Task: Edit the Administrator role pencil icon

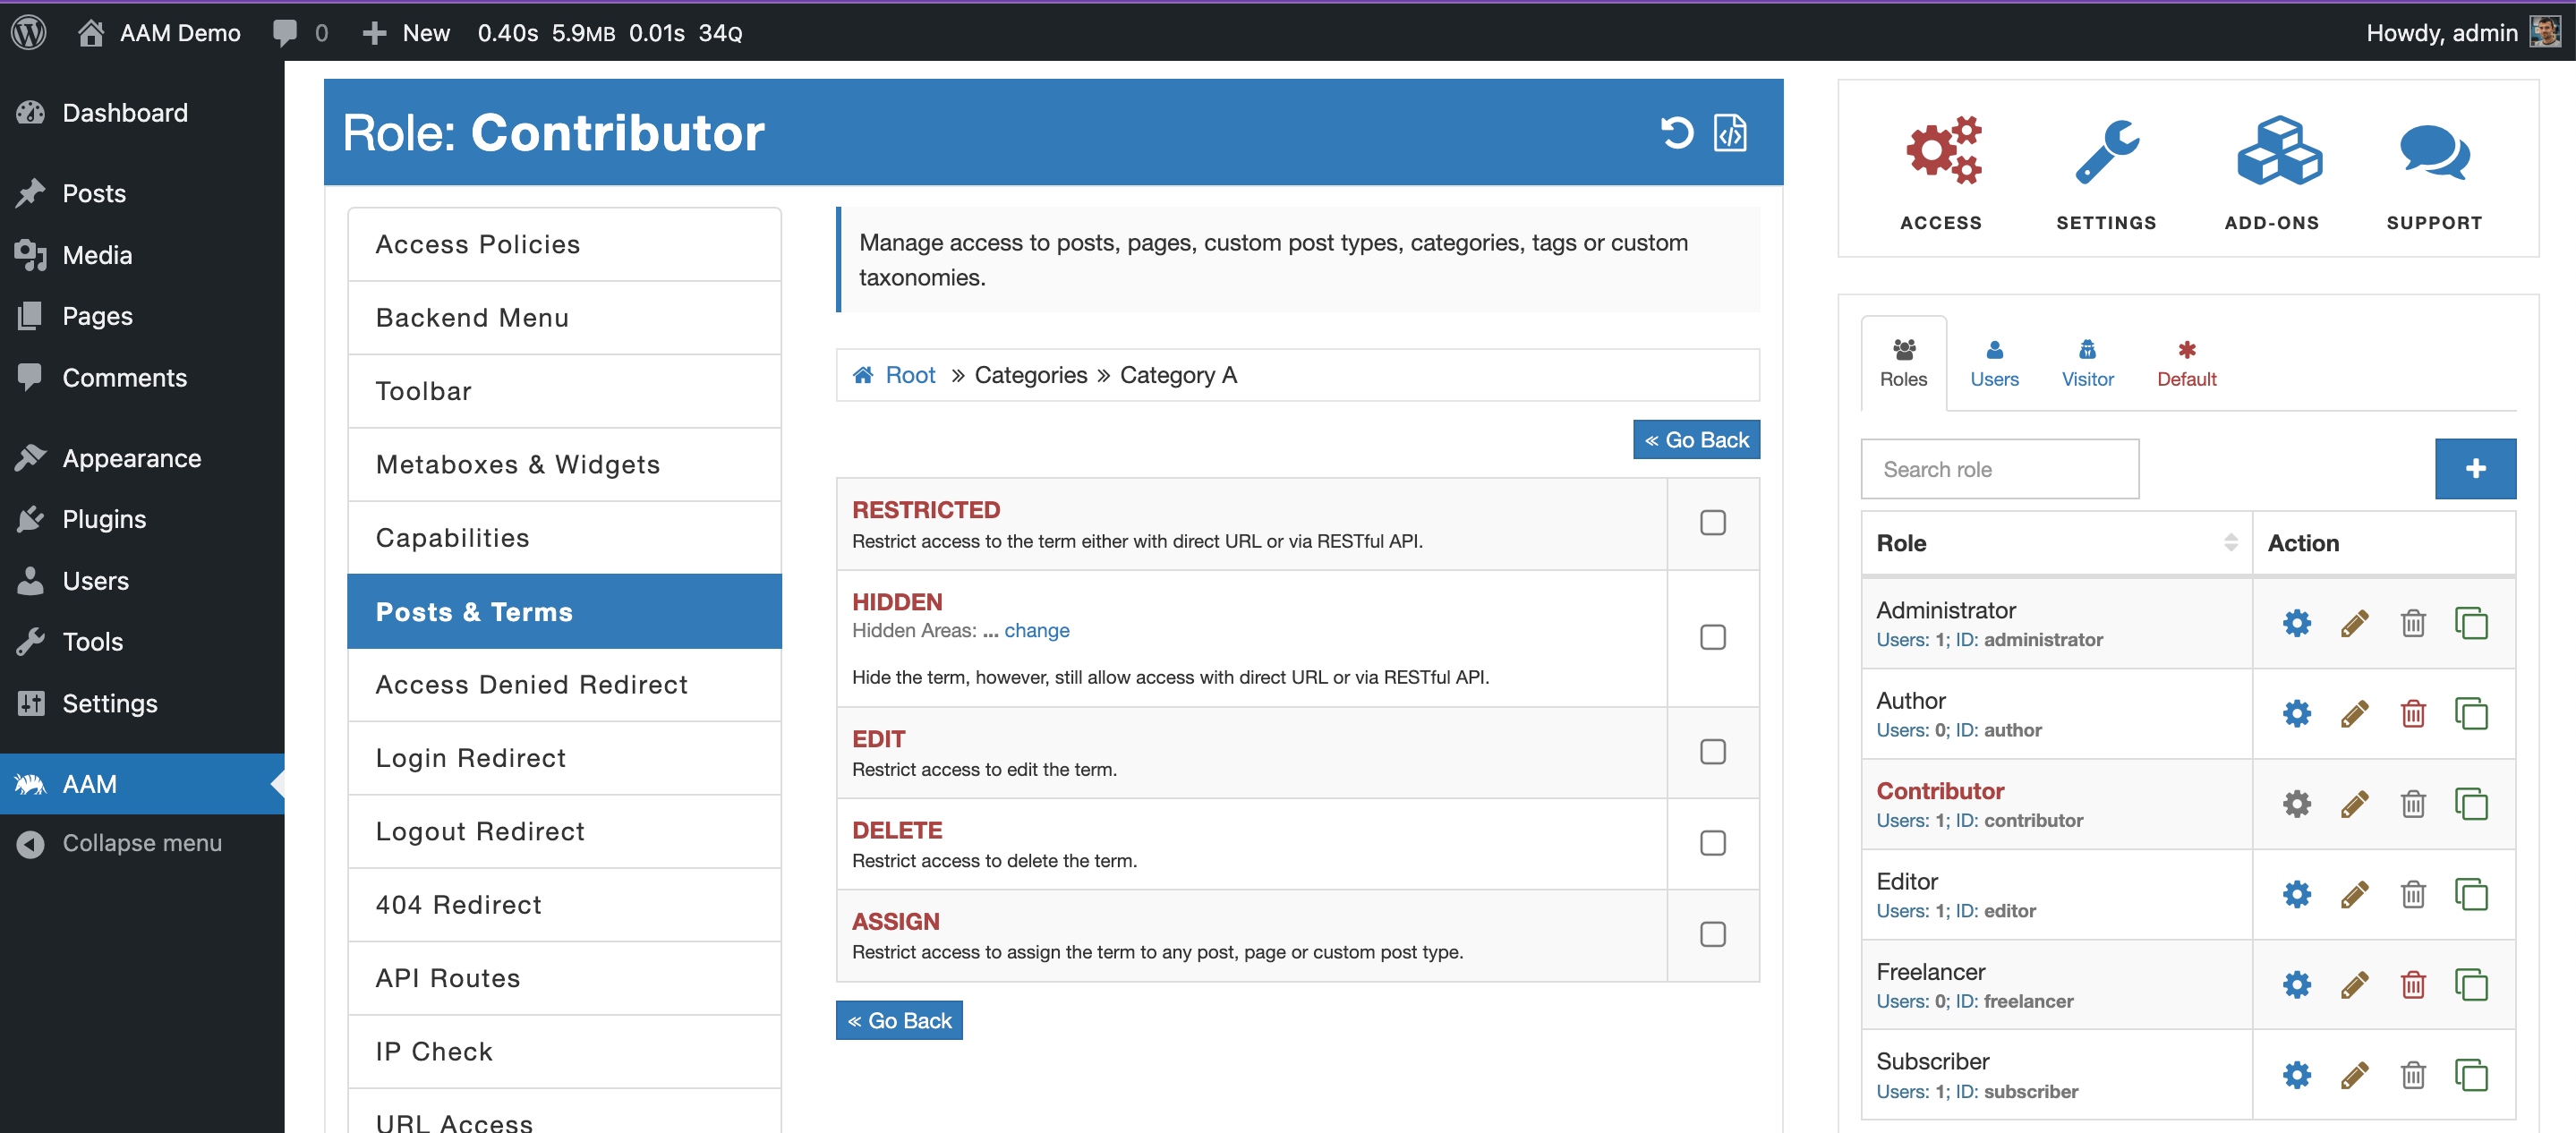Action: pyautogui.click(x=2355, y=623)
